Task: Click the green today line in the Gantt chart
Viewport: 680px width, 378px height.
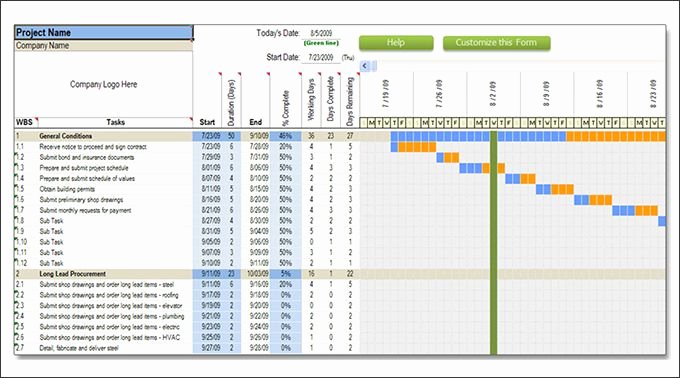Action: tap(494, 243)
